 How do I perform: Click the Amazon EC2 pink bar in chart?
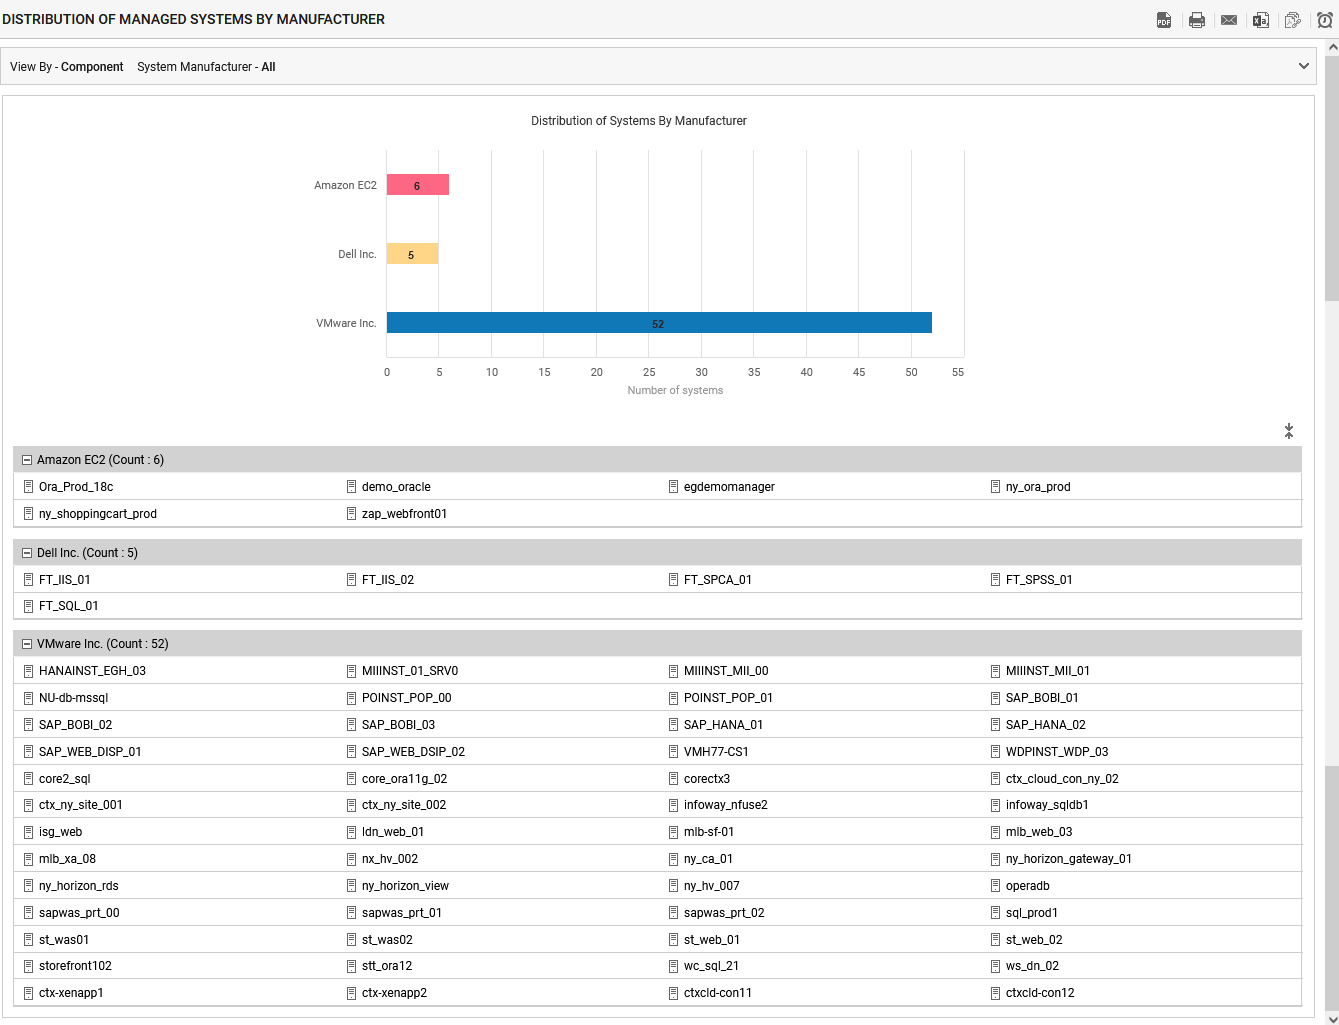(x=418, y=185)
